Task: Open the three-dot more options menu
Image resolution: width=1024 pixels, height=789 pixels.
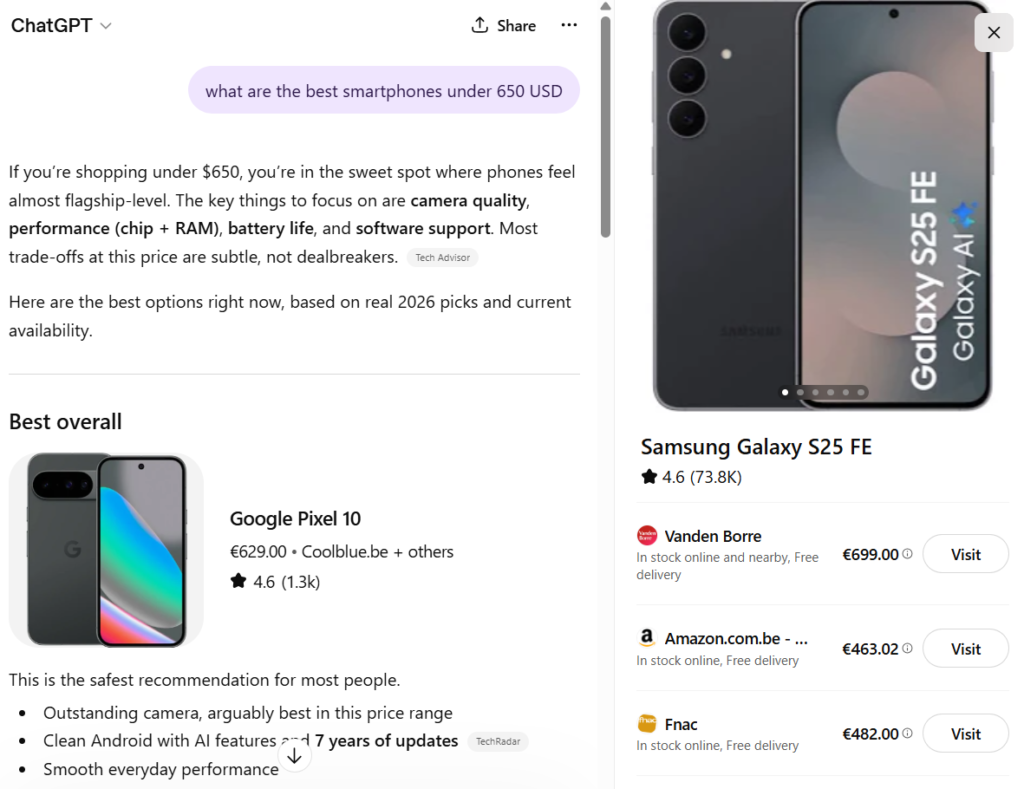Action: click(x=569, y=26)
